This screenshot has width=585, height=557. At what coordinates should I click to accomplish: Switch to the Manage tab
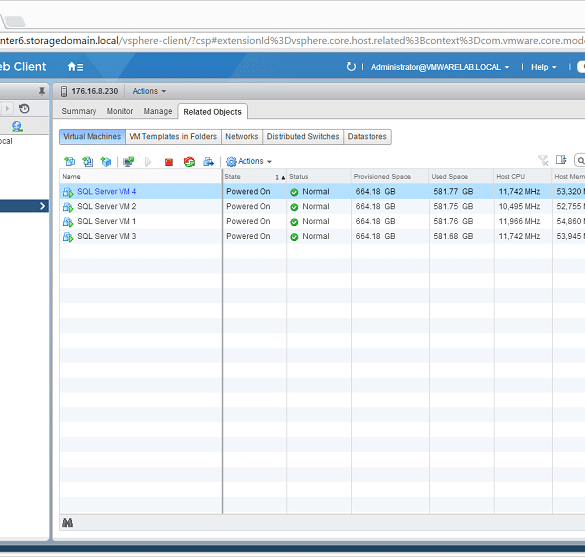(158, 111)
